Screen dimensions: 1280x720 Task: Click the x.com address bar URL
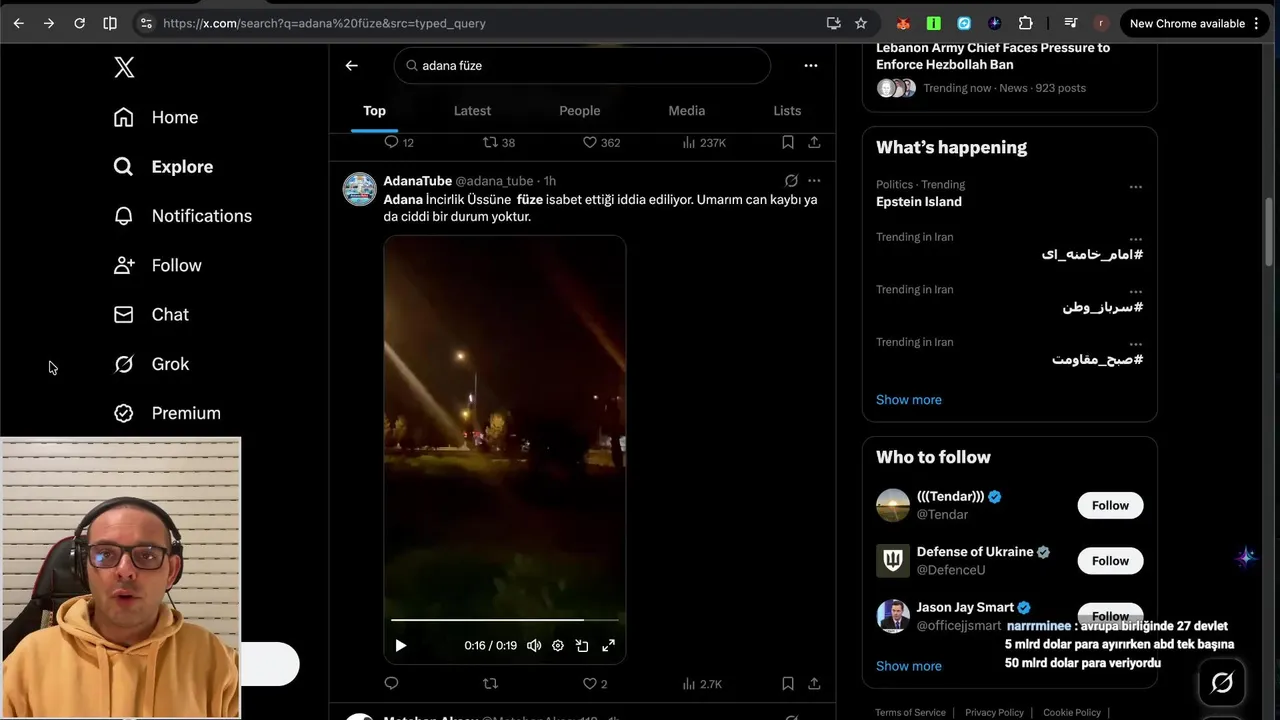coord(324,23)
